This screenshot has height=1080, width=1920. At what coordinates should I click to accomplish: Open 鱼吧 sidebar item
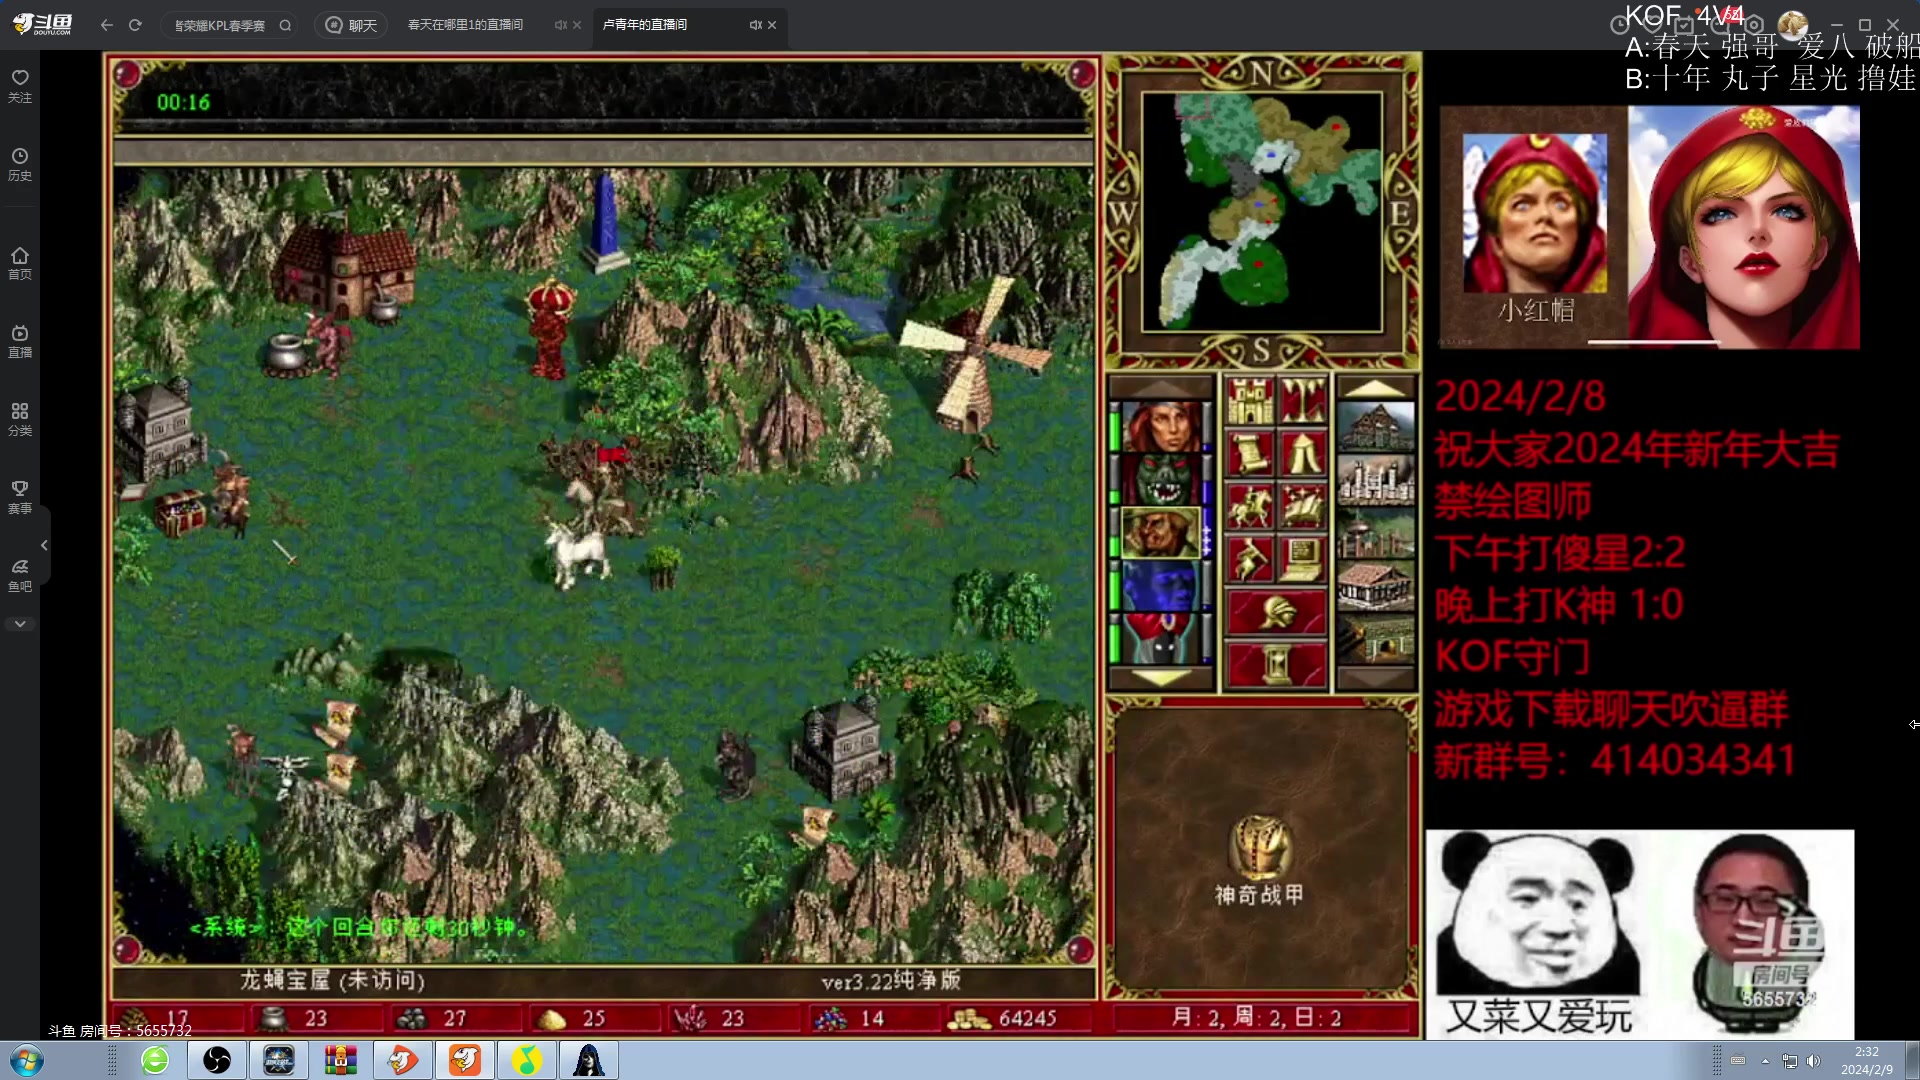(20, 575)
